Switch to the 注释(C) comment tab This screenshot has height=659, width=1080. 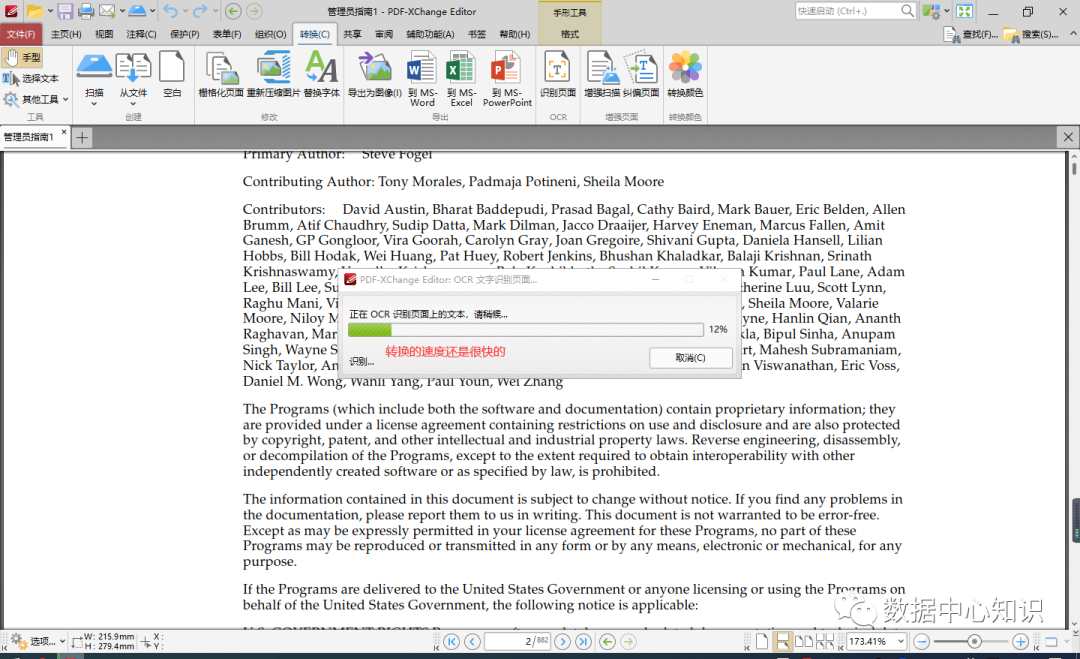pos(141,34)
